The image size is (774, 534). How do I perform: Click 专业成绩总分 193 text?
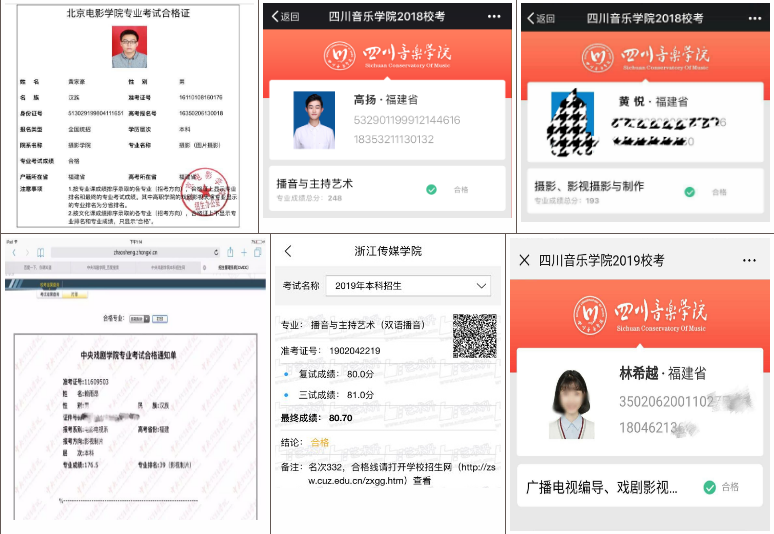[x=567, y=200]
